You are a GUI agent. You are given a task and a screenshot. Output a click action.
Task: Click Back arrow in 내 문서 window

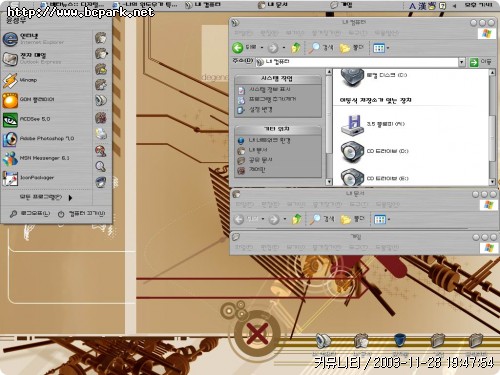pos(240,219)
